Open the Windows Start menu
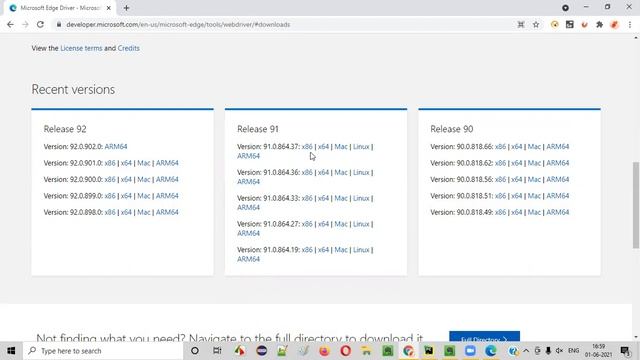The height and width of the screenshot is (360, 640). pyautogui.click(x=11, y=351)
